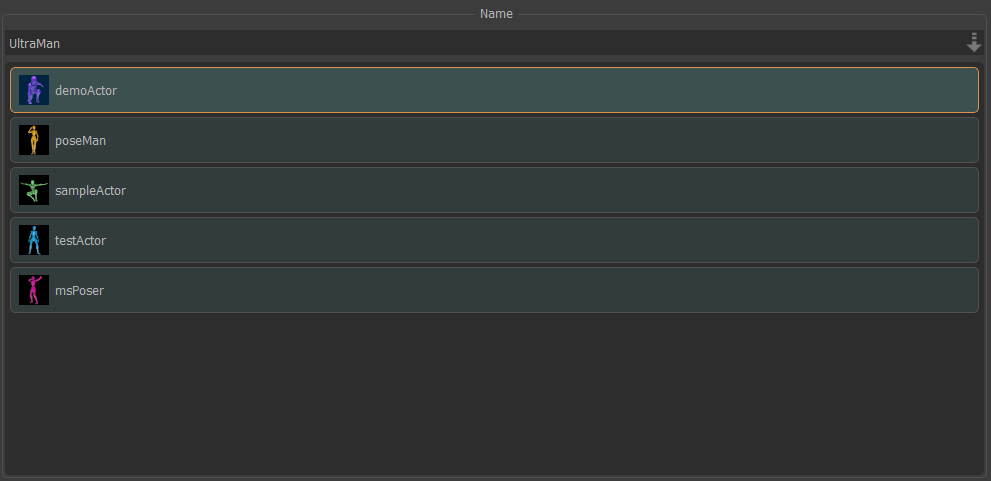This screenshot has height=481, width=991.
Task: Pick the msPoser text label
Action: [79, 291]
